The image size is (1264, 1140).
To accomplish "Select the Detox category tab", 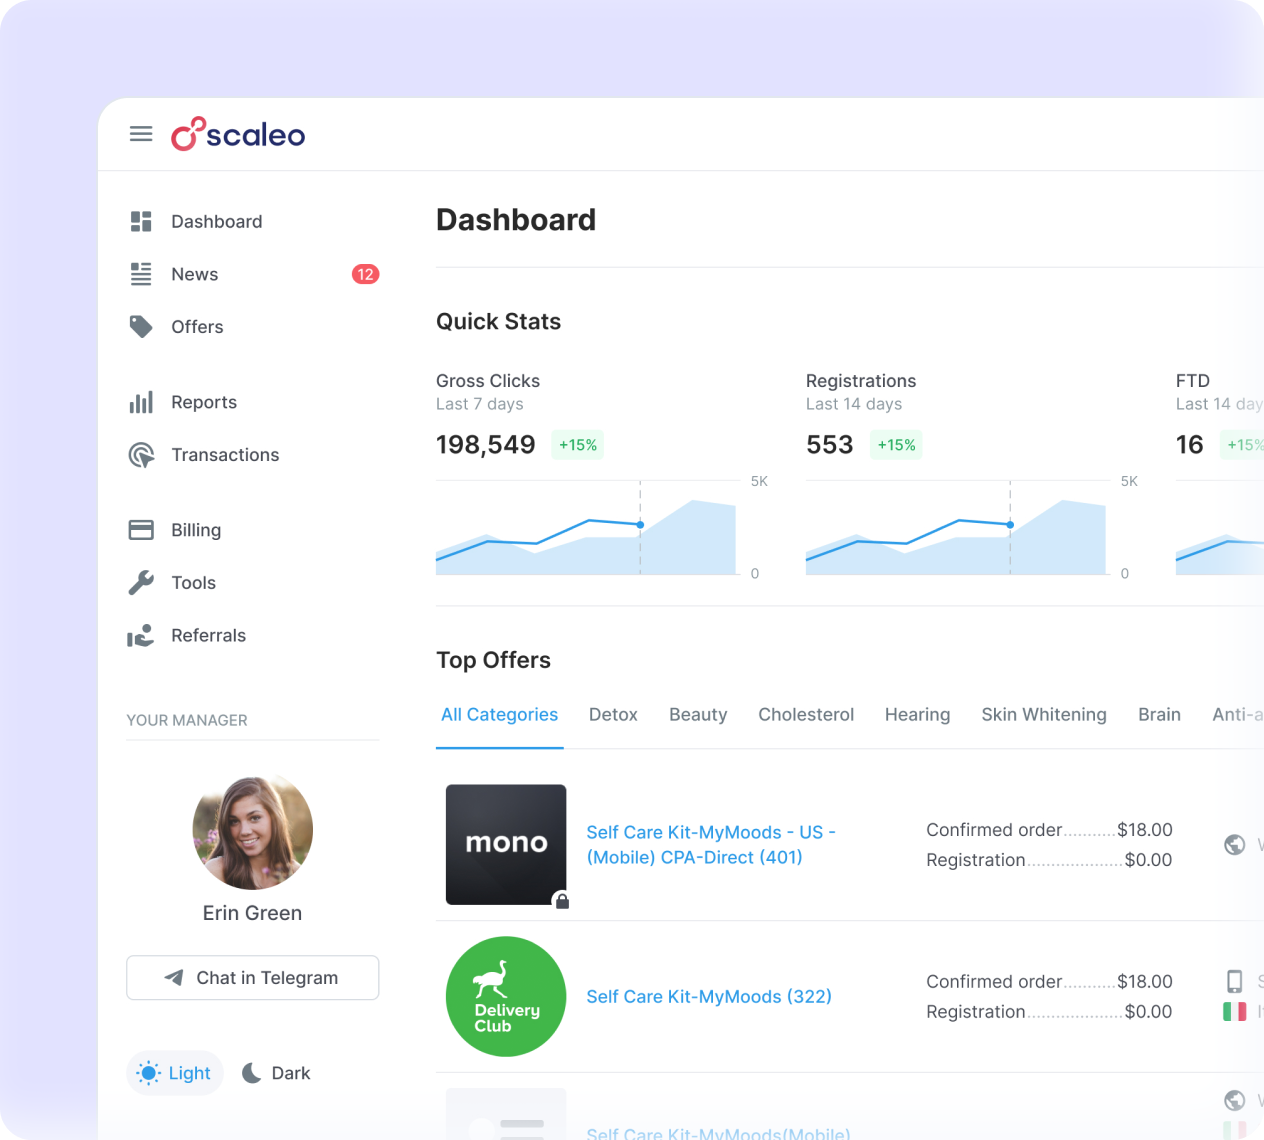I will 613,715.
